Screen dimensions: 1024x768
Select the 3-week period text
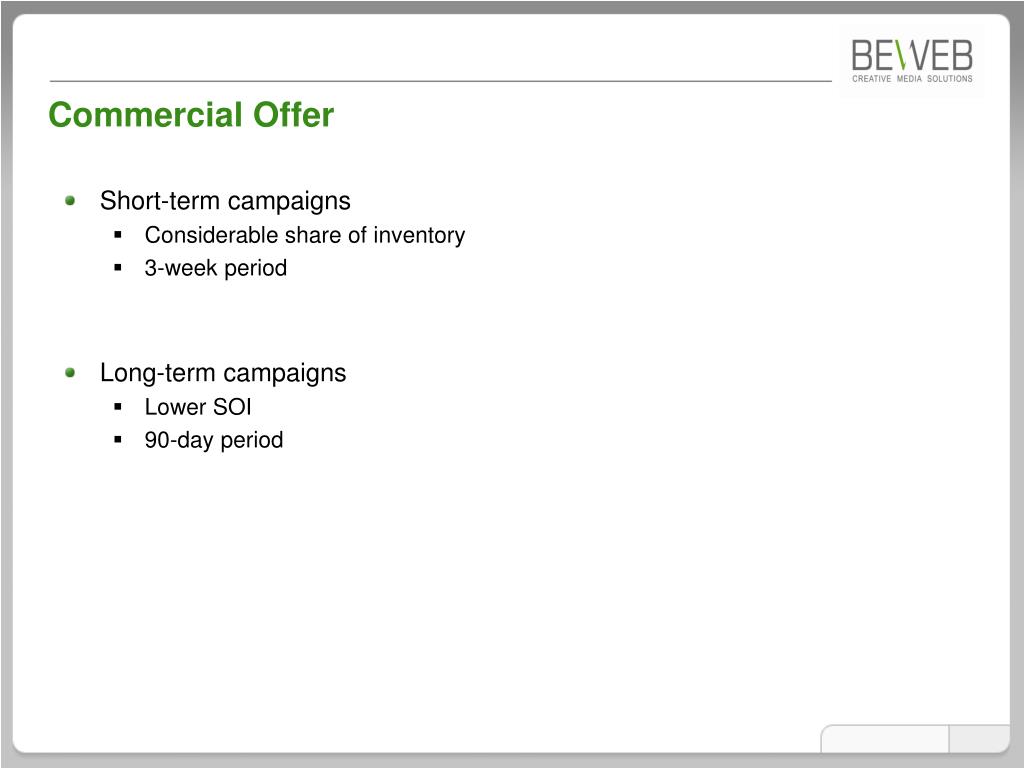tap(216, 268)
